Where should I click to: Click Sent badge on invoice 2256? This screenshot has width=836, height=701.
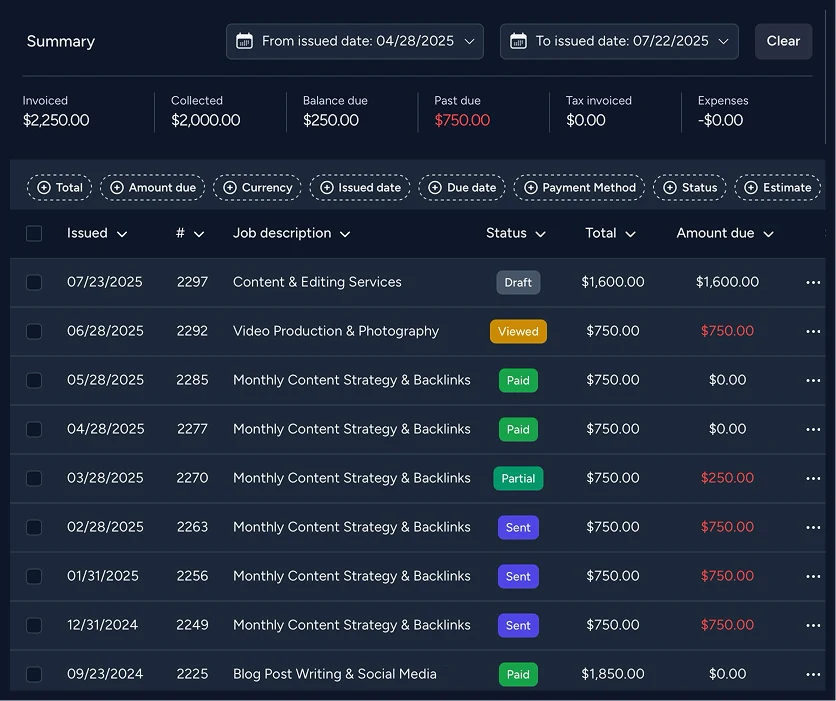(x=518, y=577)
